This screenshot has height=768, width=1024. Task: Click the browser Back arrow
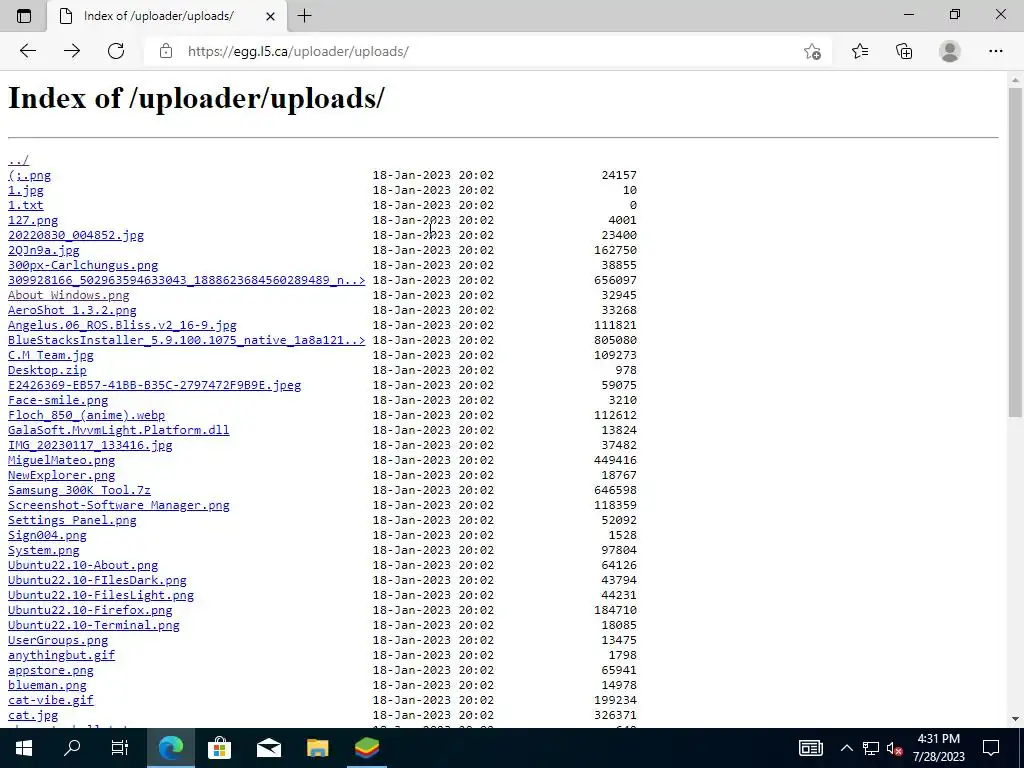click(x=27, y=51)
